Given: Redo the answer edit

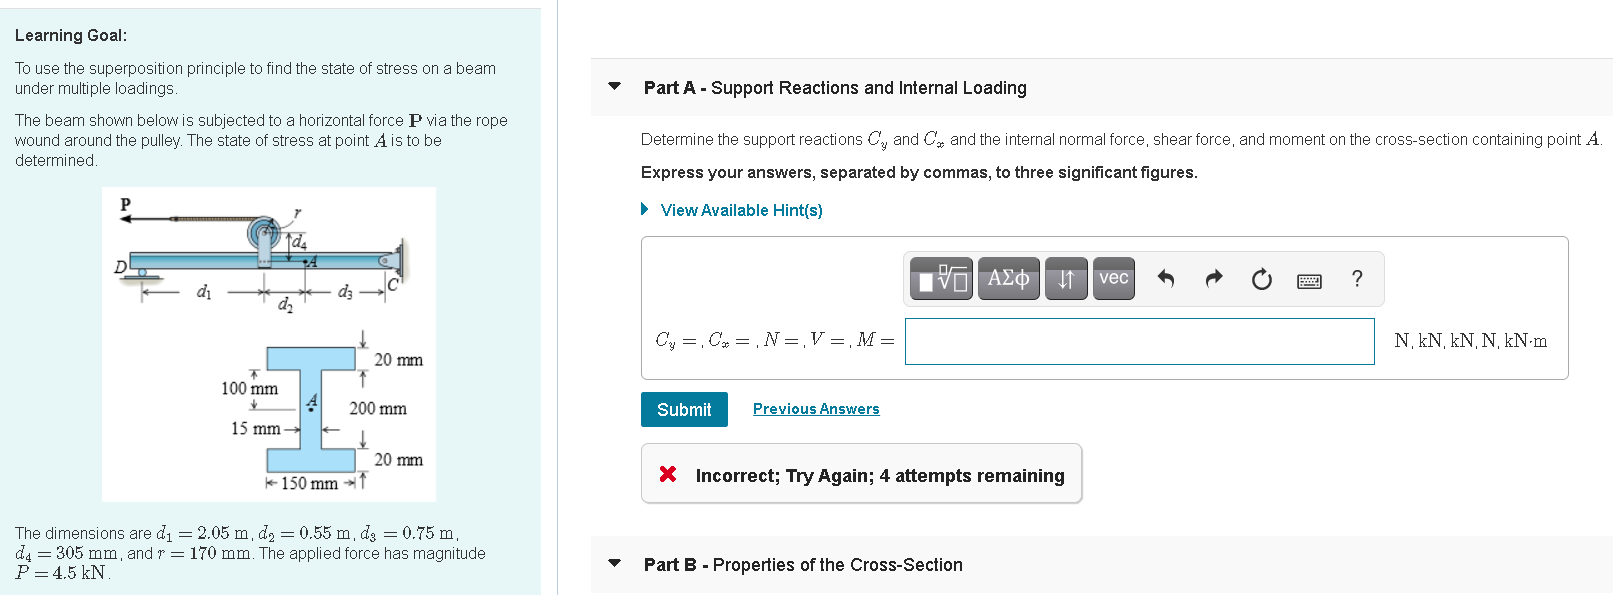Looking at the screenshot, I should [1213, 279].
